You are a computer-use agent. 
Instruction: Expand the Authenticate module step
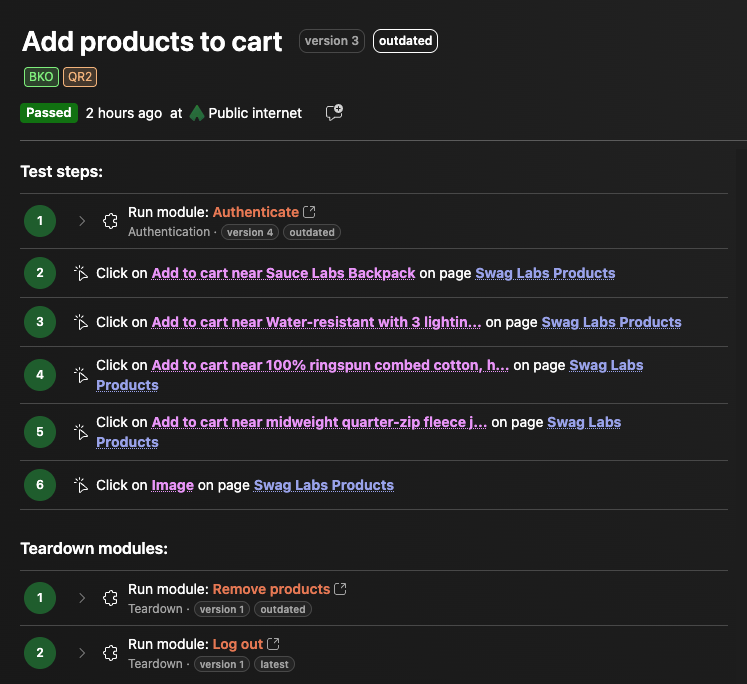point(82,221)
